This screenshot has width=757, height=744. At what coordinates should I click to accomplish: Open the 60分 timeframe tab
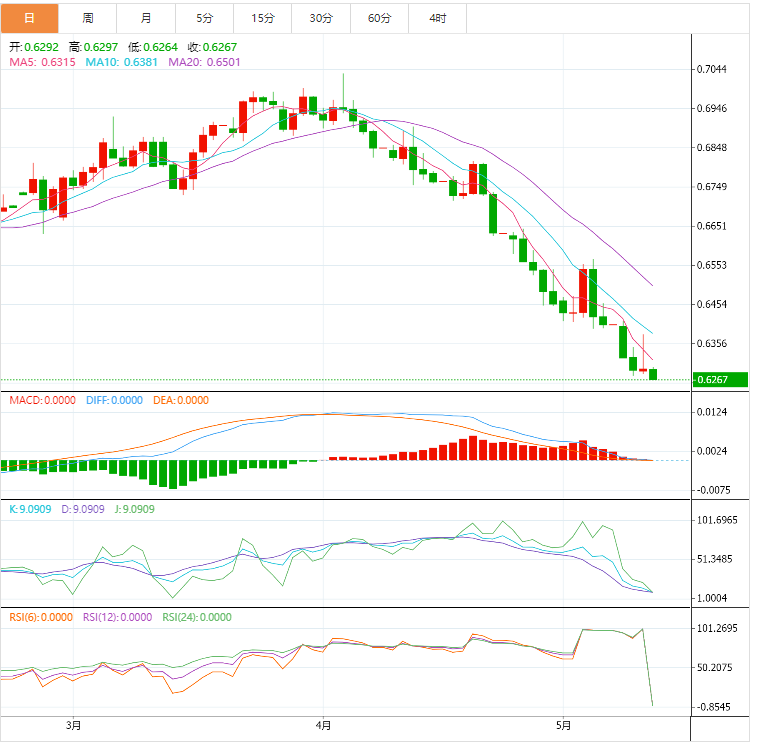tap(379, 18)
